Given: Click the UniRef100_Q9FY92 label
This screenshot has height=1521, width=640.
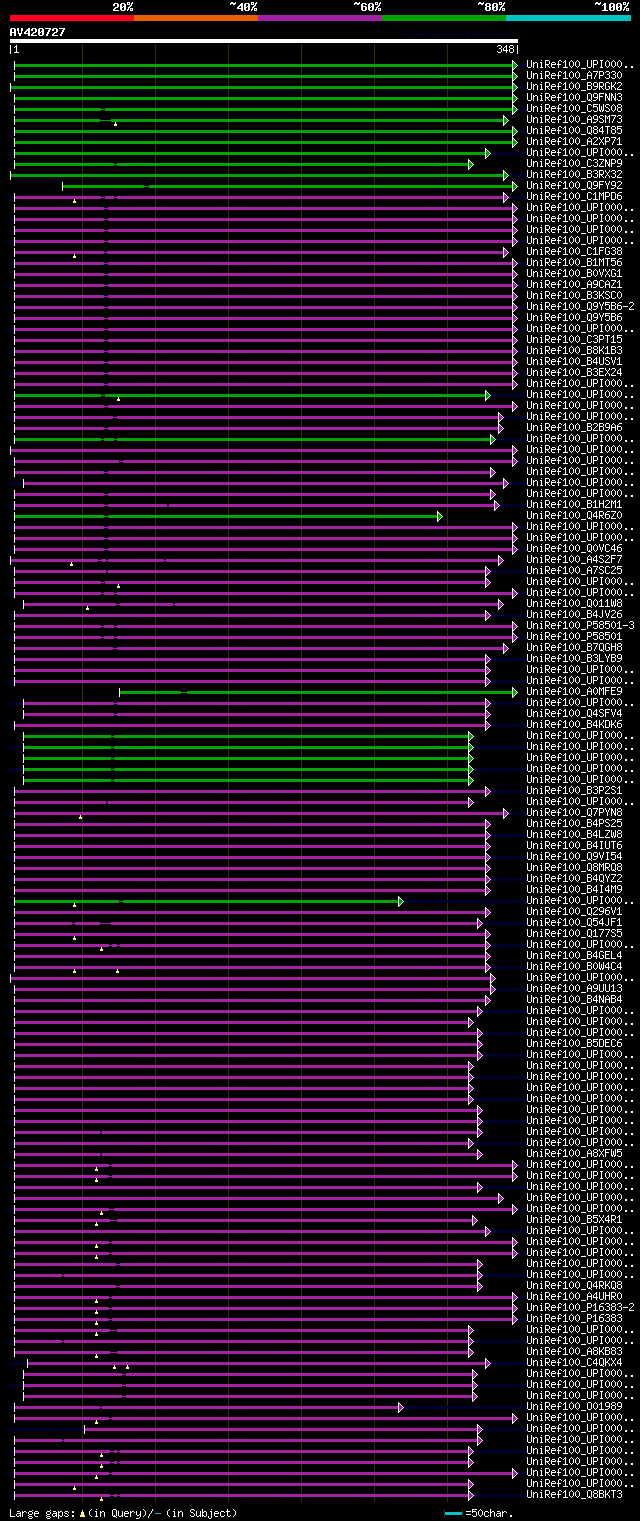Looking at the screenshot, I should (x=574, y=185).
